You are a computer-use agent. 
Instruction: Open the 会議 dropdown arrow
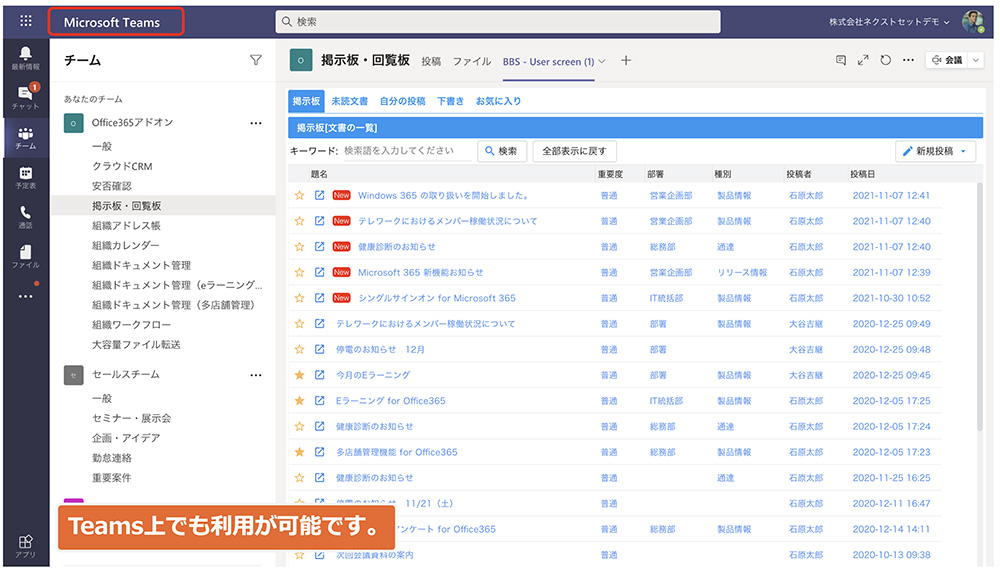tap(976, 60)
